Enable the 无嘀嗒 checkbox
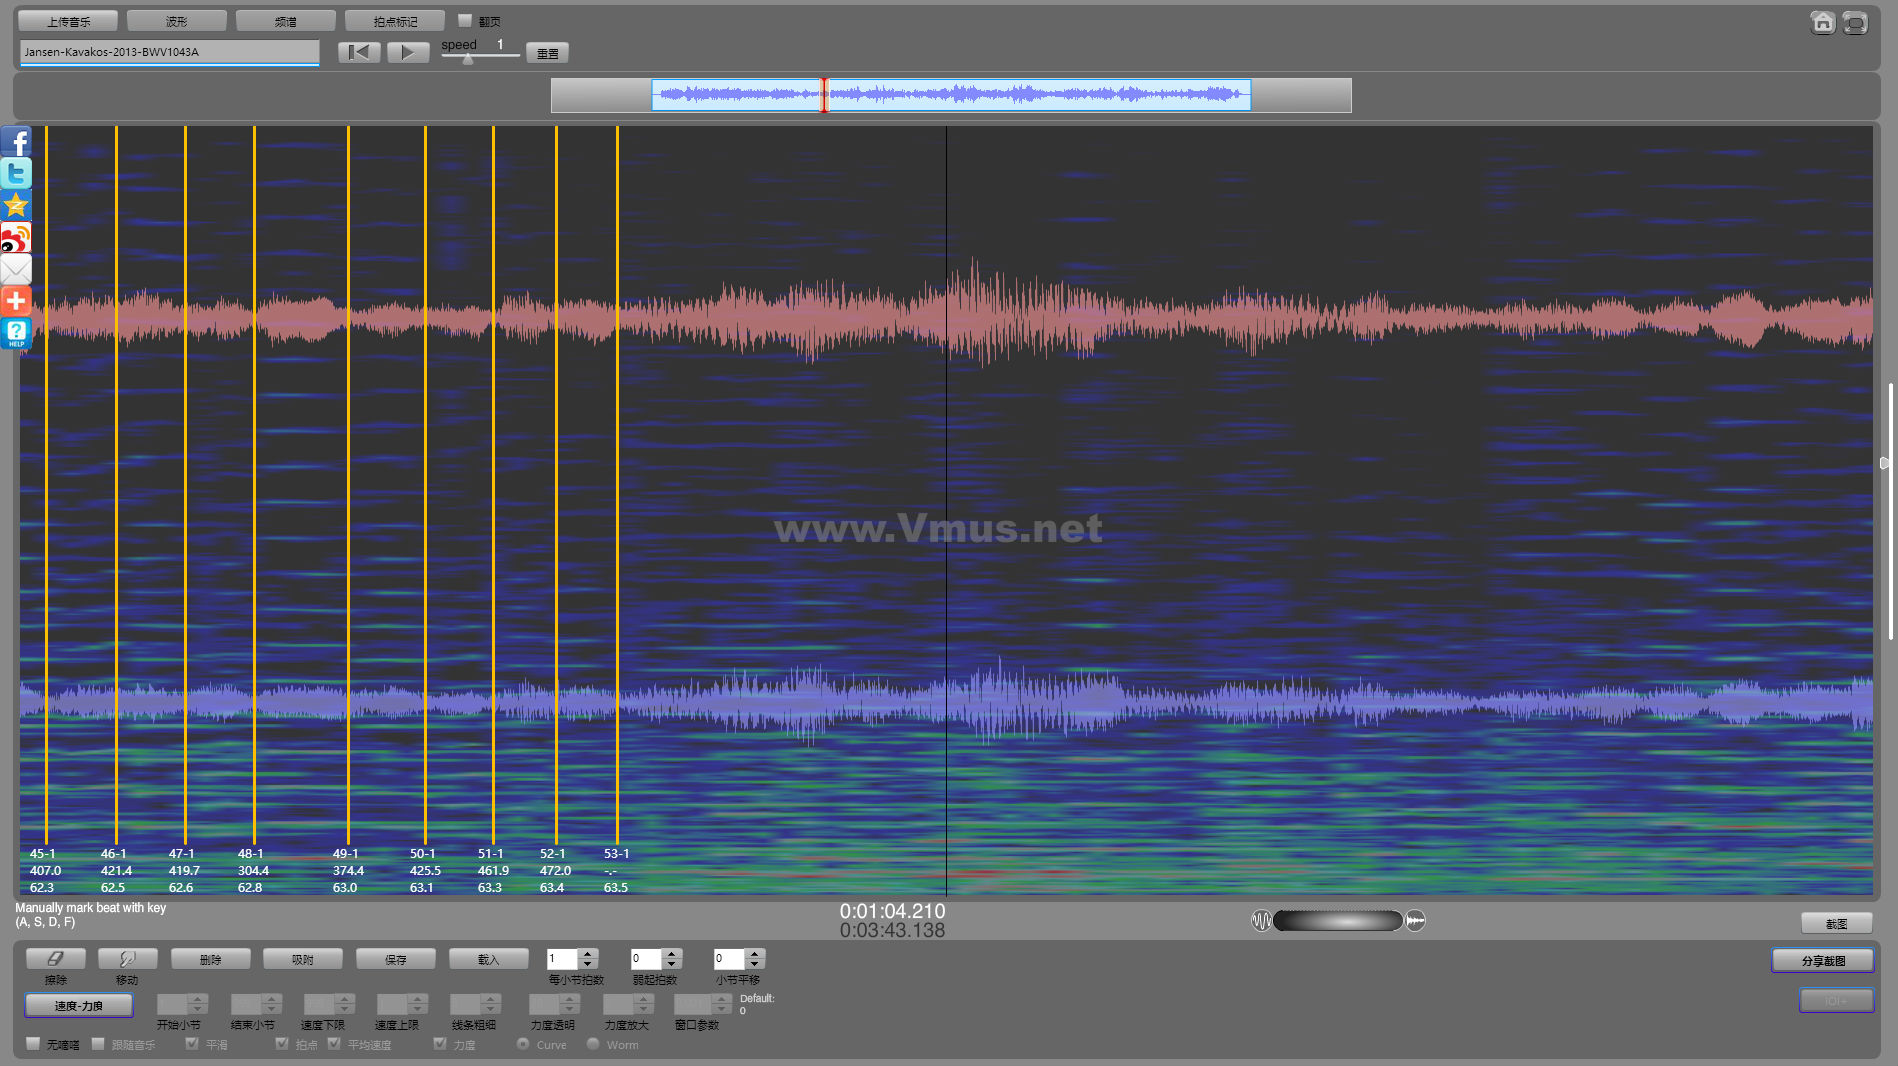This screenshot has width=1898, height=1066. click(x=33, y=1044)
